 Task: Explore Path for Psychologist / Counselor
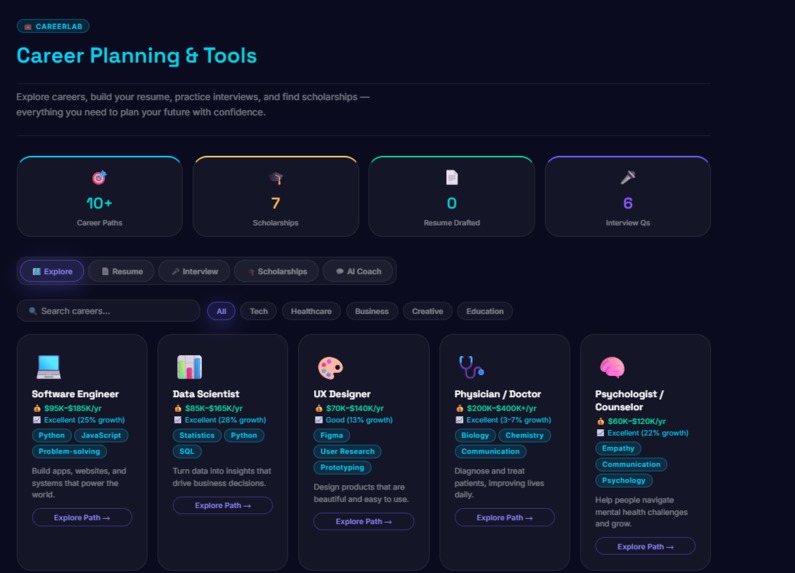click(645, 547)
